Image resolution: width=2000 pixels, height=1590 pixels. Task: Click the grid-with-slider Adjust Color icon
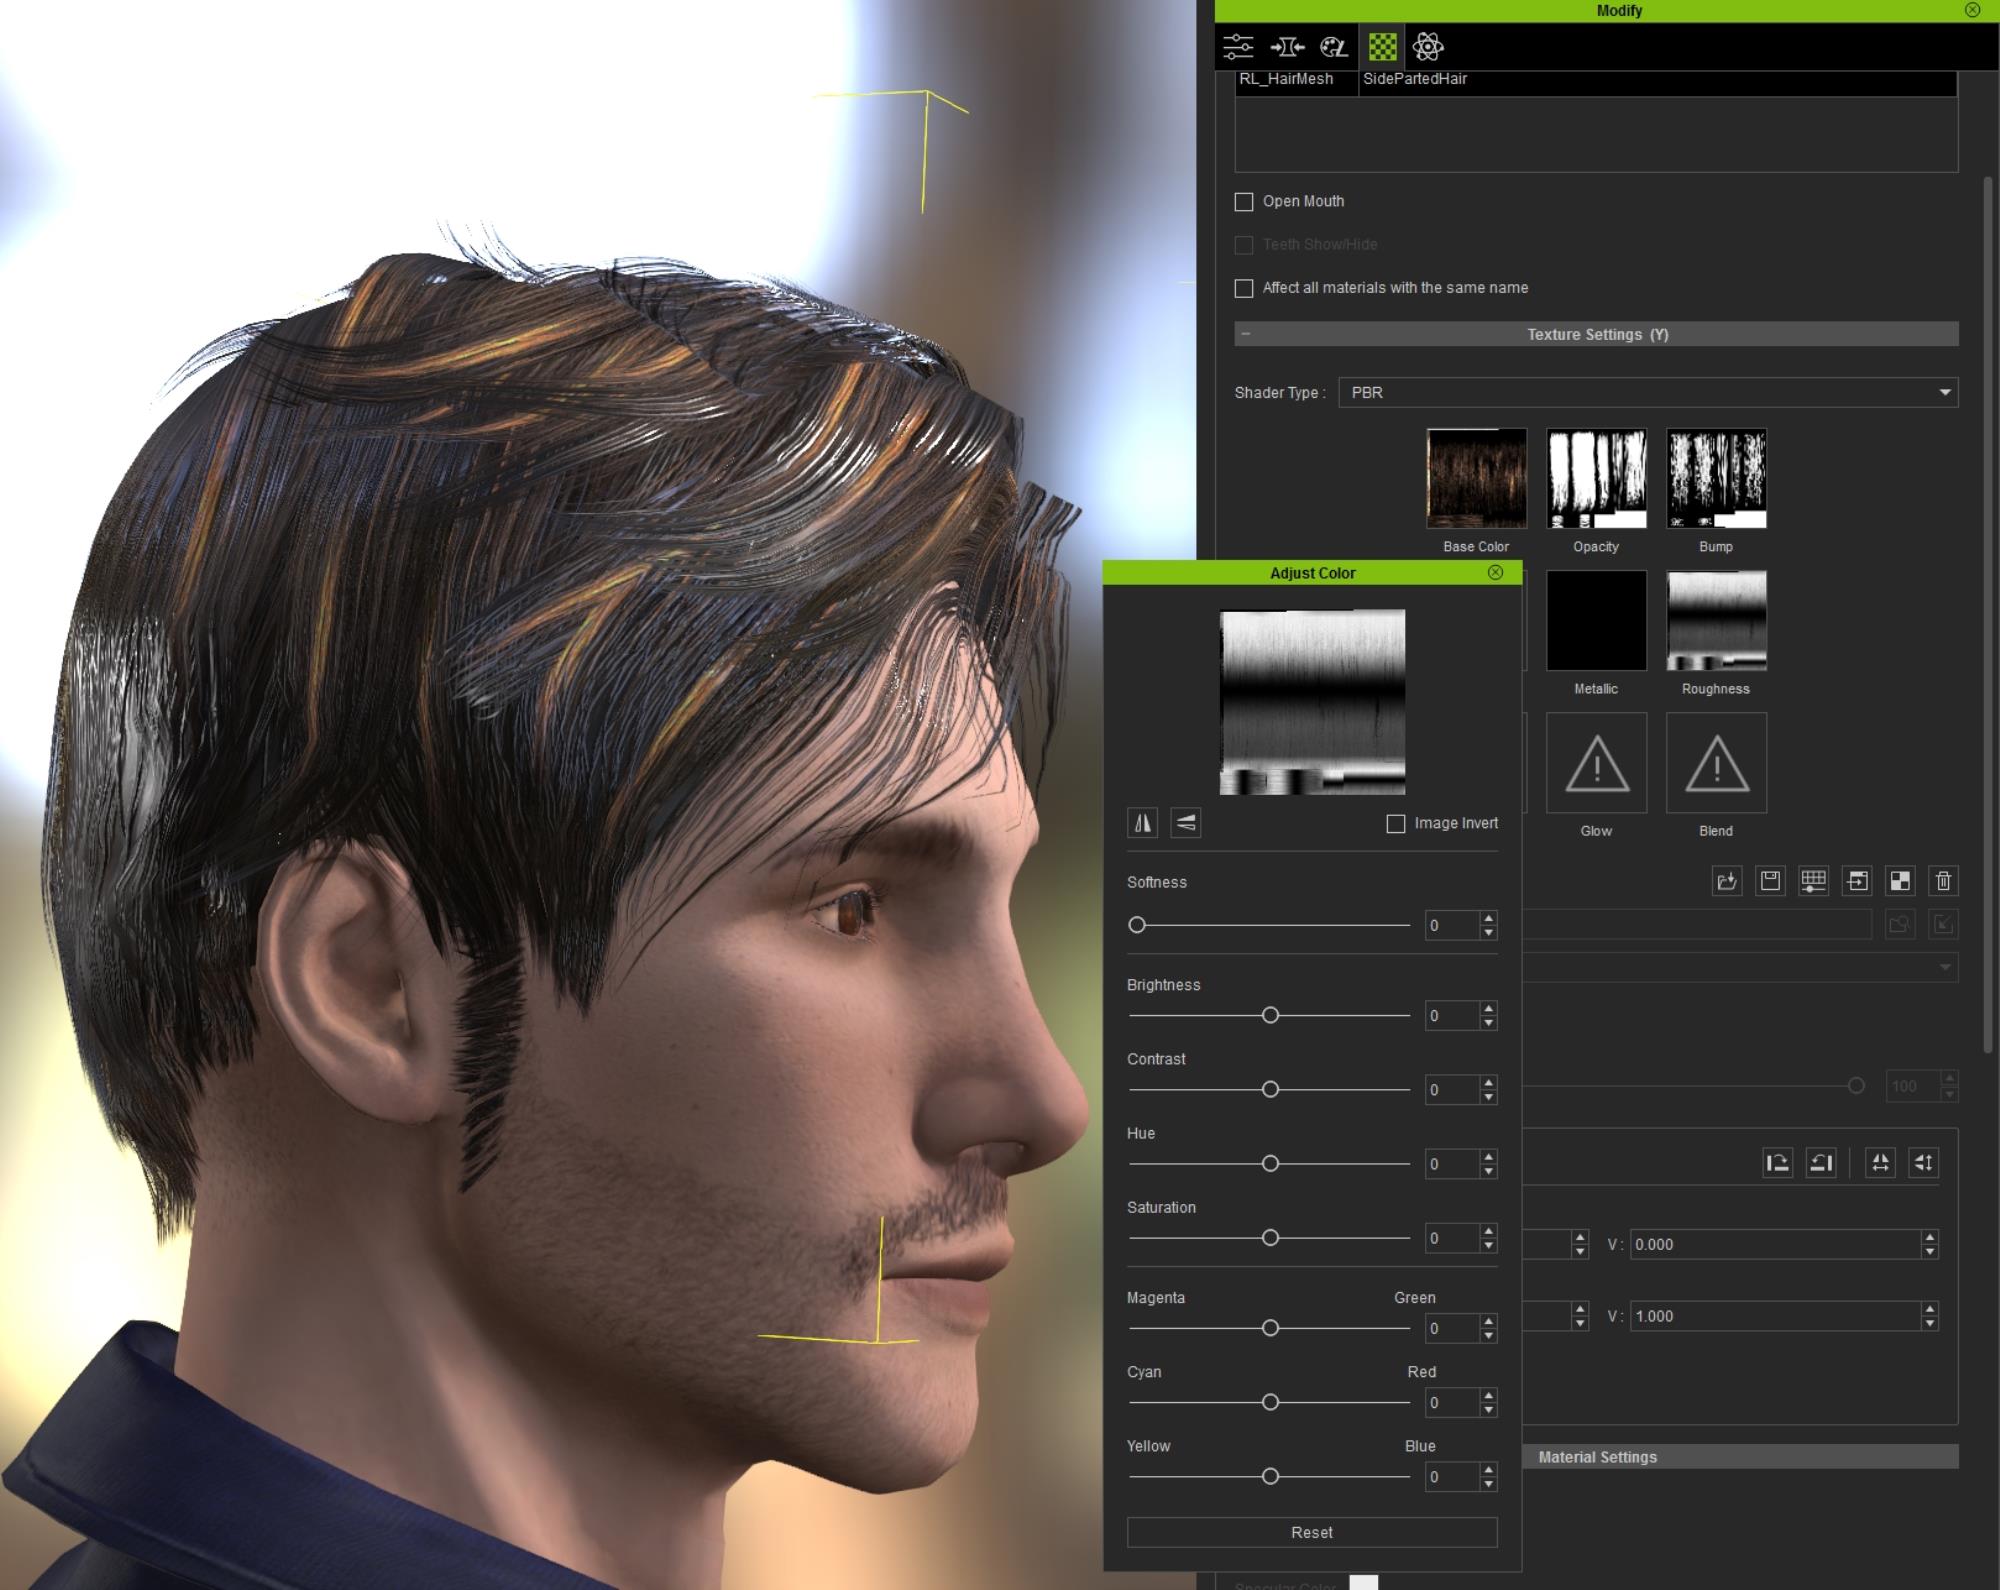click(x=1813, y=881)
